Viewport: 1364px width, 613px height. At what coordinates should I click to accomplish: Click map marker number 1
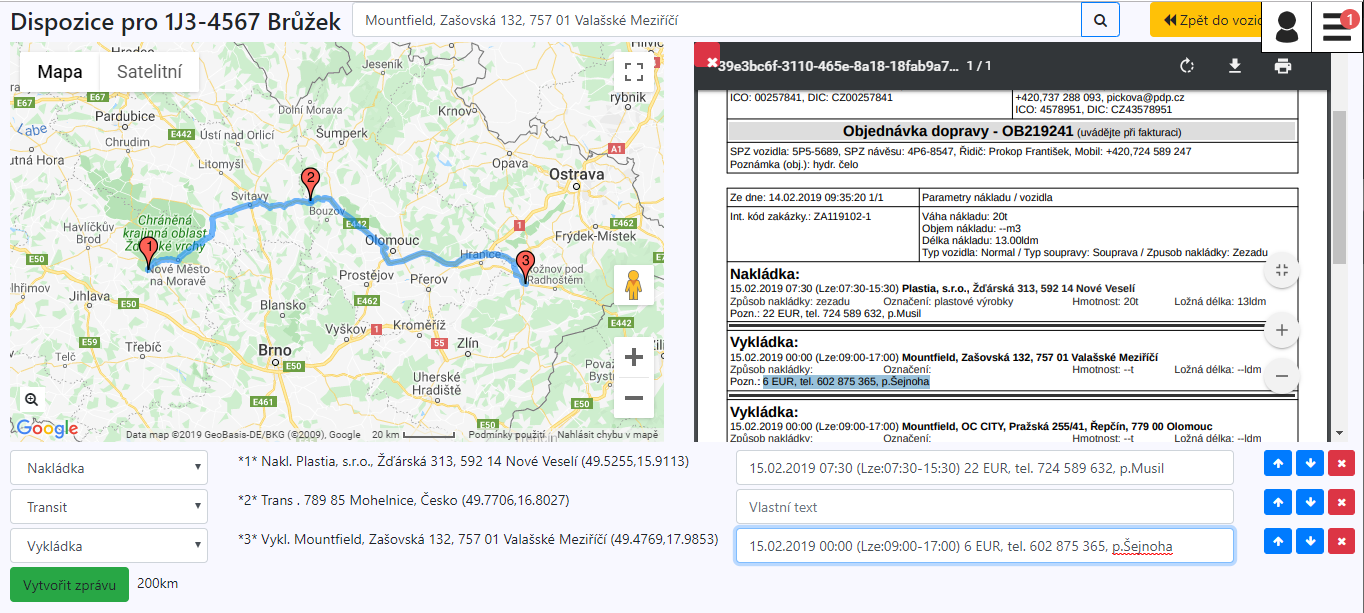pyautogui.click(x=148, y=253)
